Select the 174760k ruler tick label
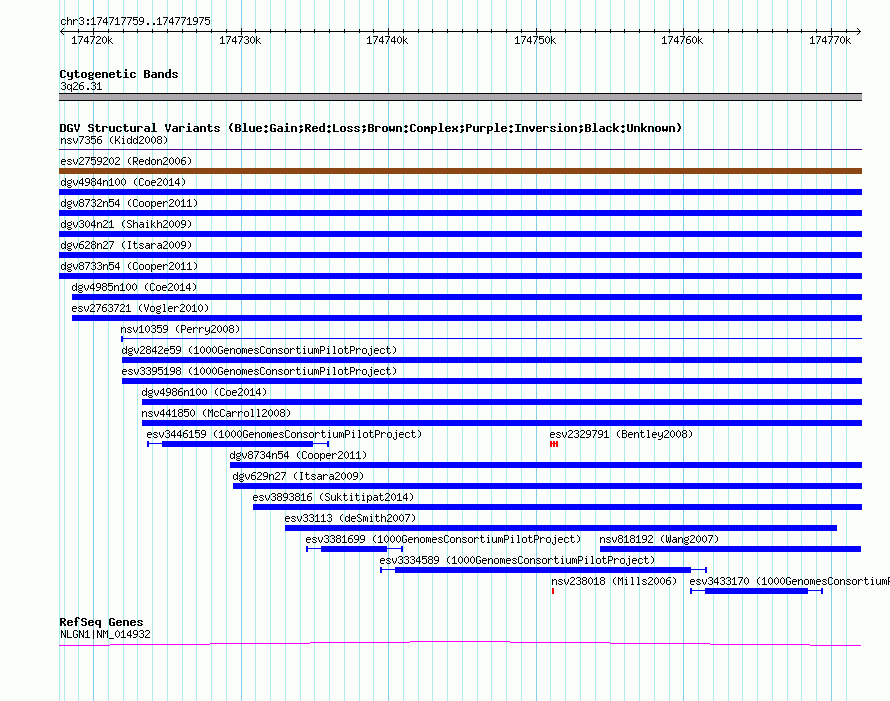This screenshot has height=701, width=890. pyautogui.click(x=682, y=40)
